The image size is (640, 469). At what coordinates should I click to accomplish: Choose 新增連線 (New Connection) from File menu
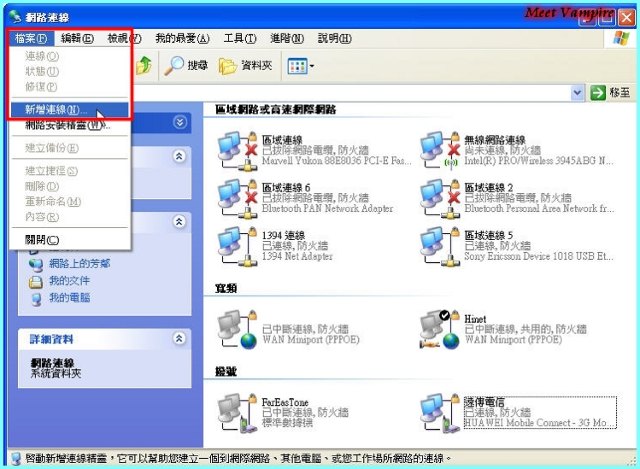click(69, 109)
